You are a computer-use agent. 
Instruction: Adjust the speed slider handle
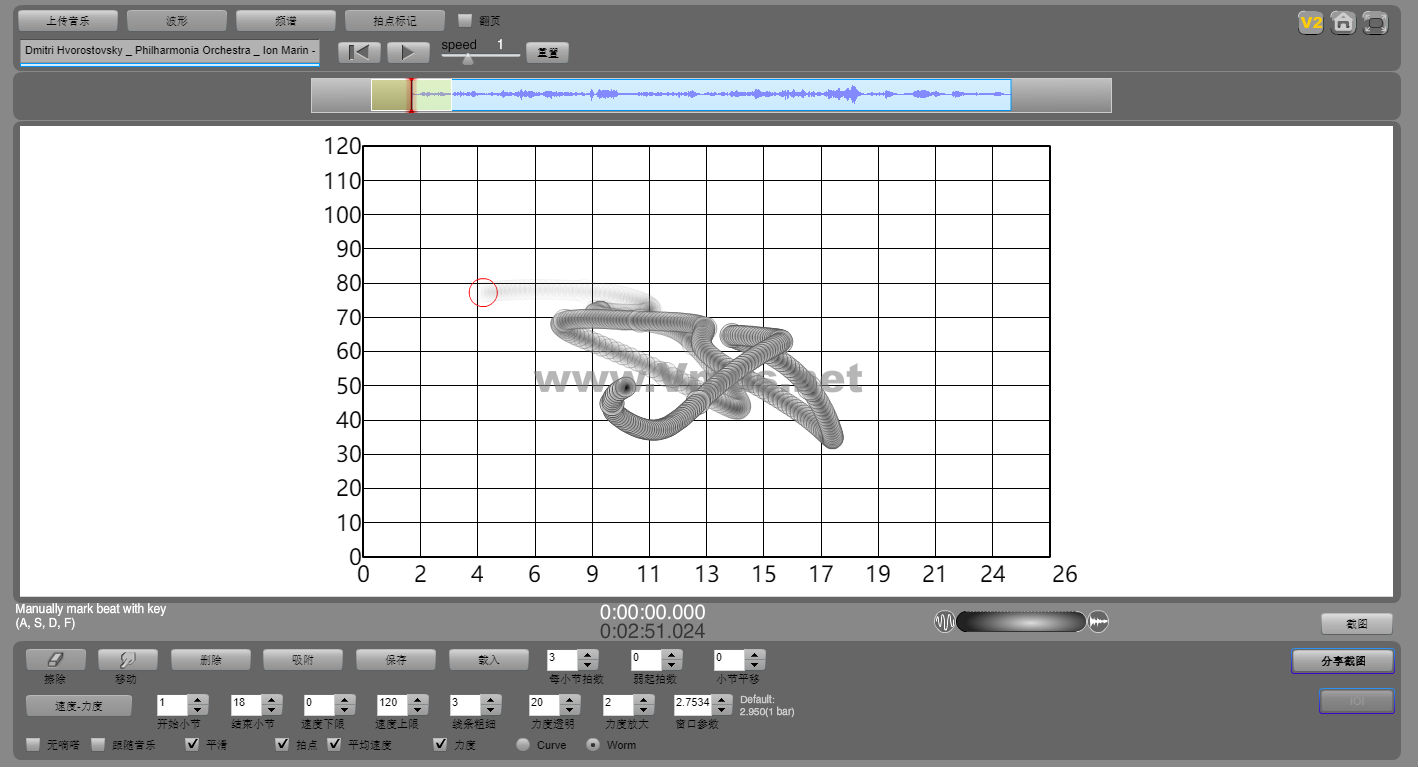[x=467, y=59]
